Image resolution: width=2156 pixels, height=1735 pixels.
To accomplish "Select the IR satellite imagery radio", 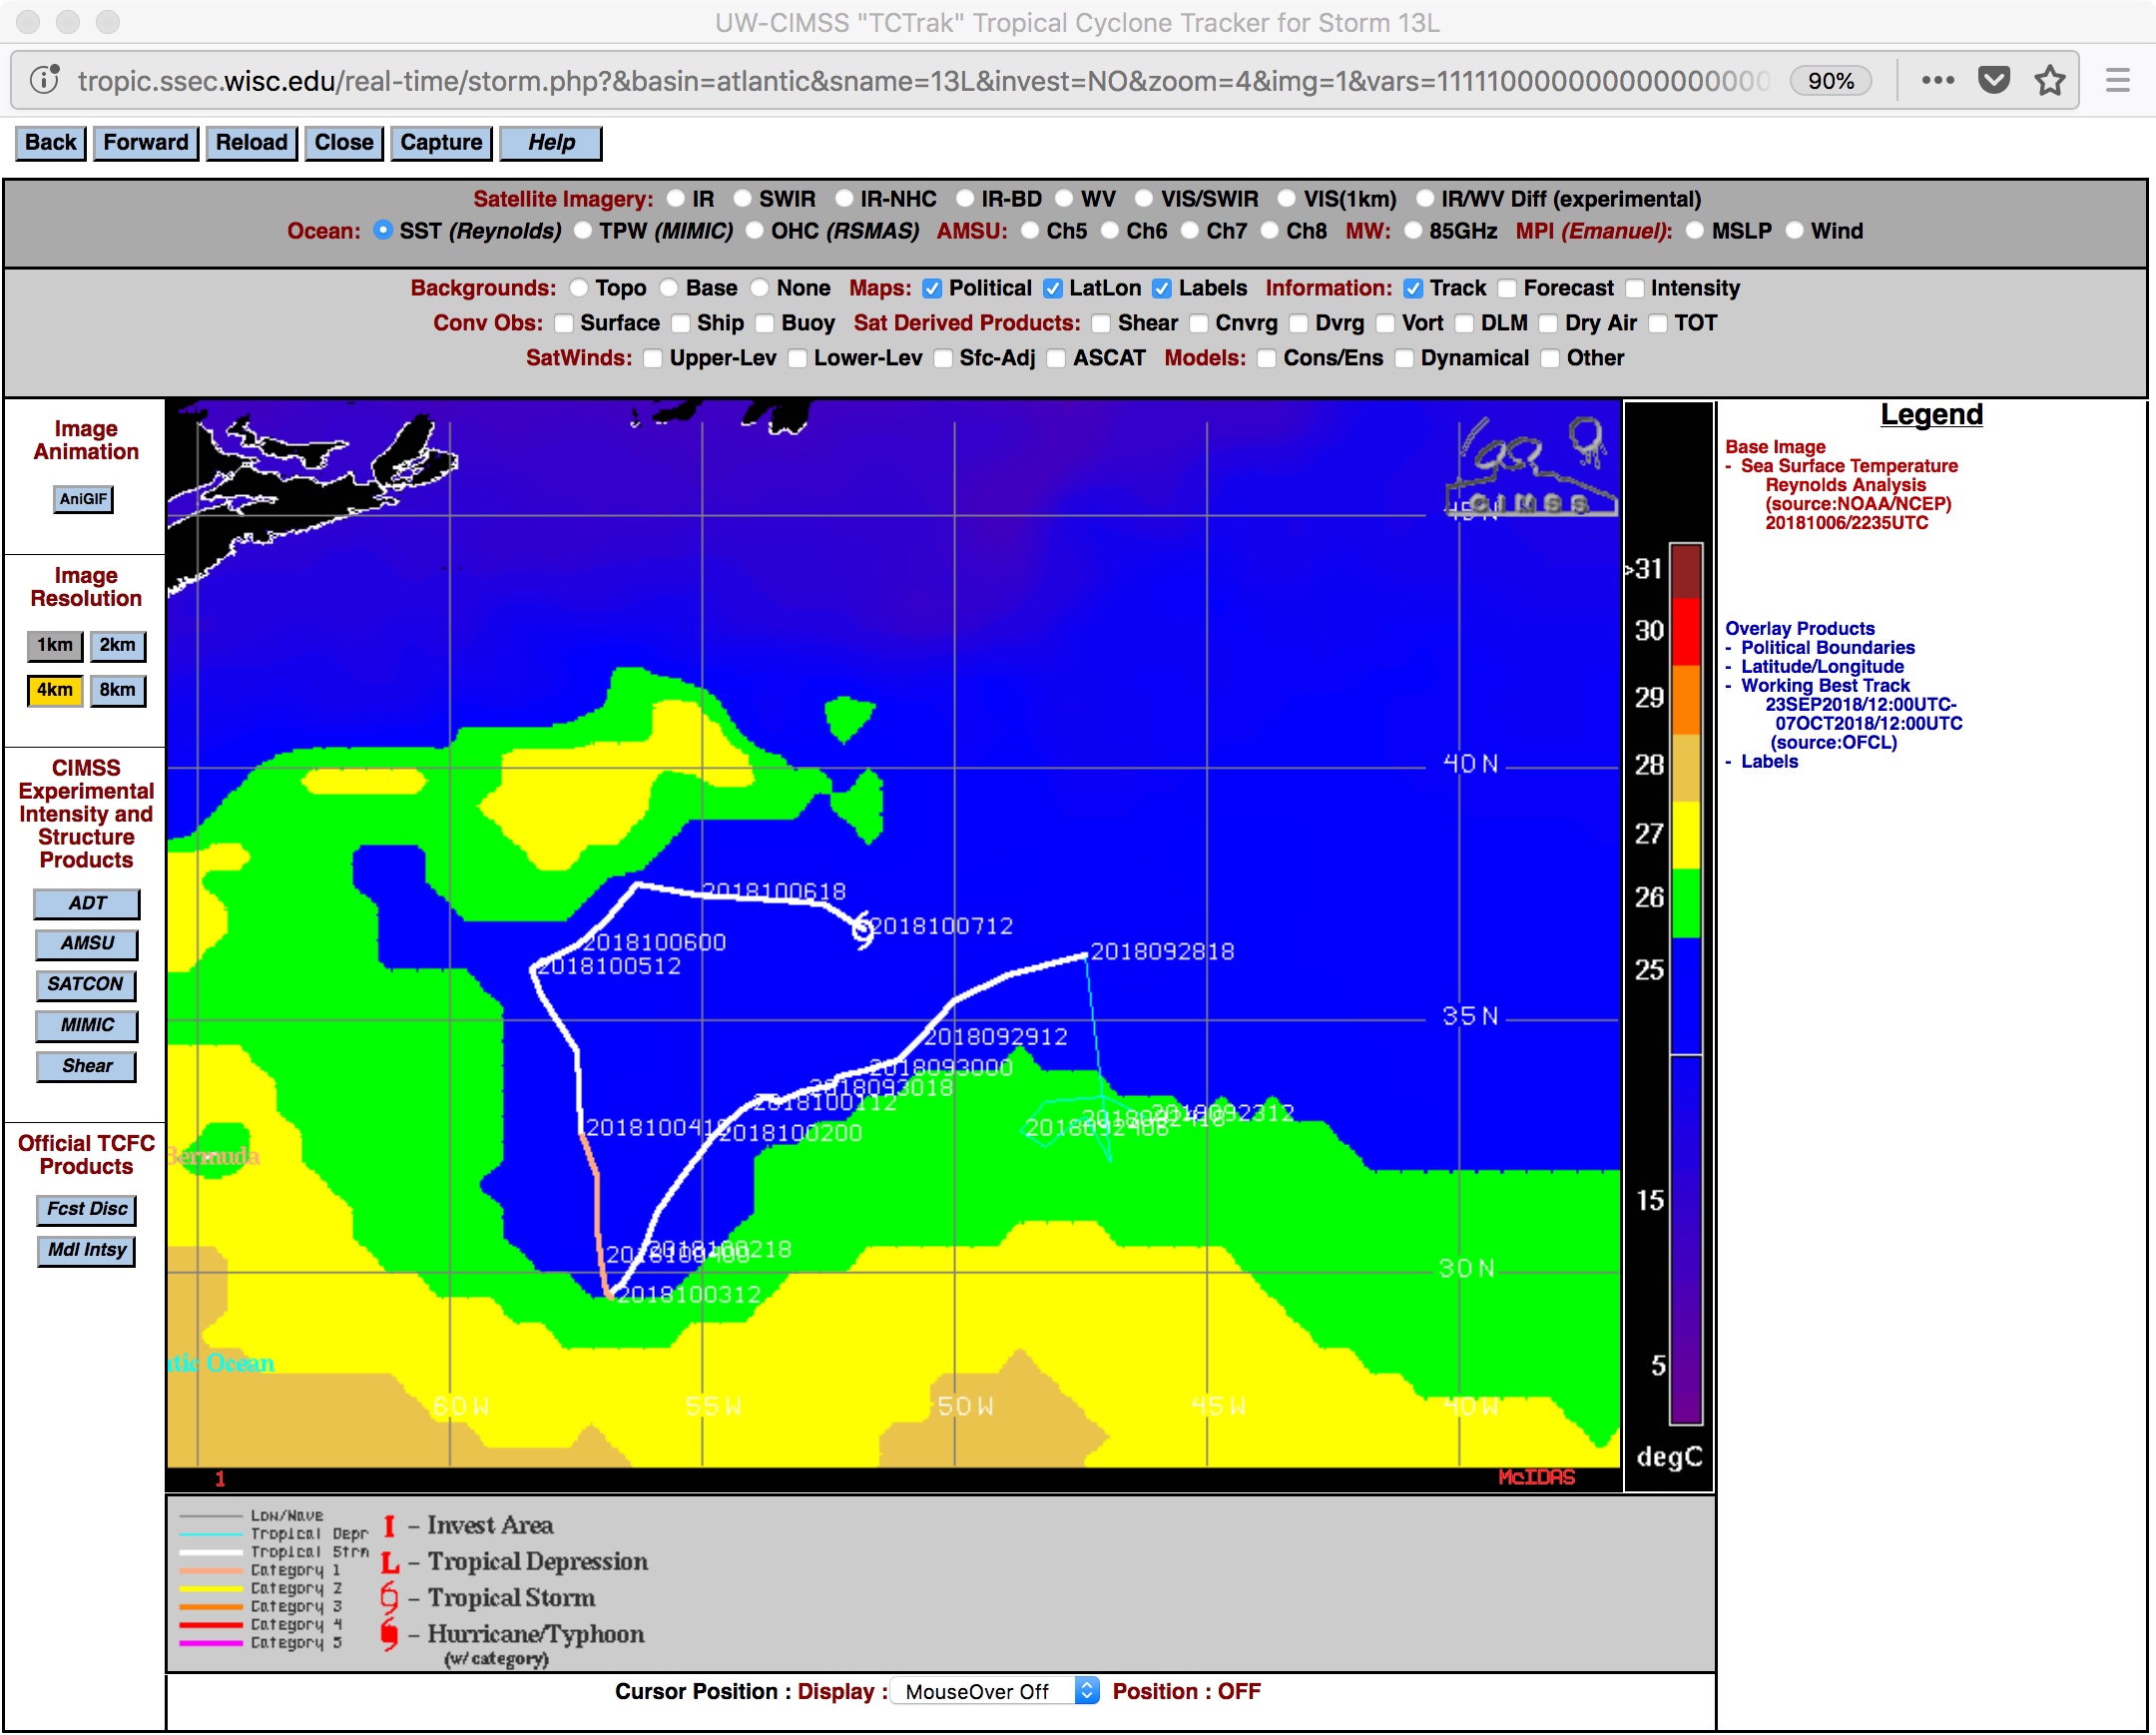I will click(677, 199).
